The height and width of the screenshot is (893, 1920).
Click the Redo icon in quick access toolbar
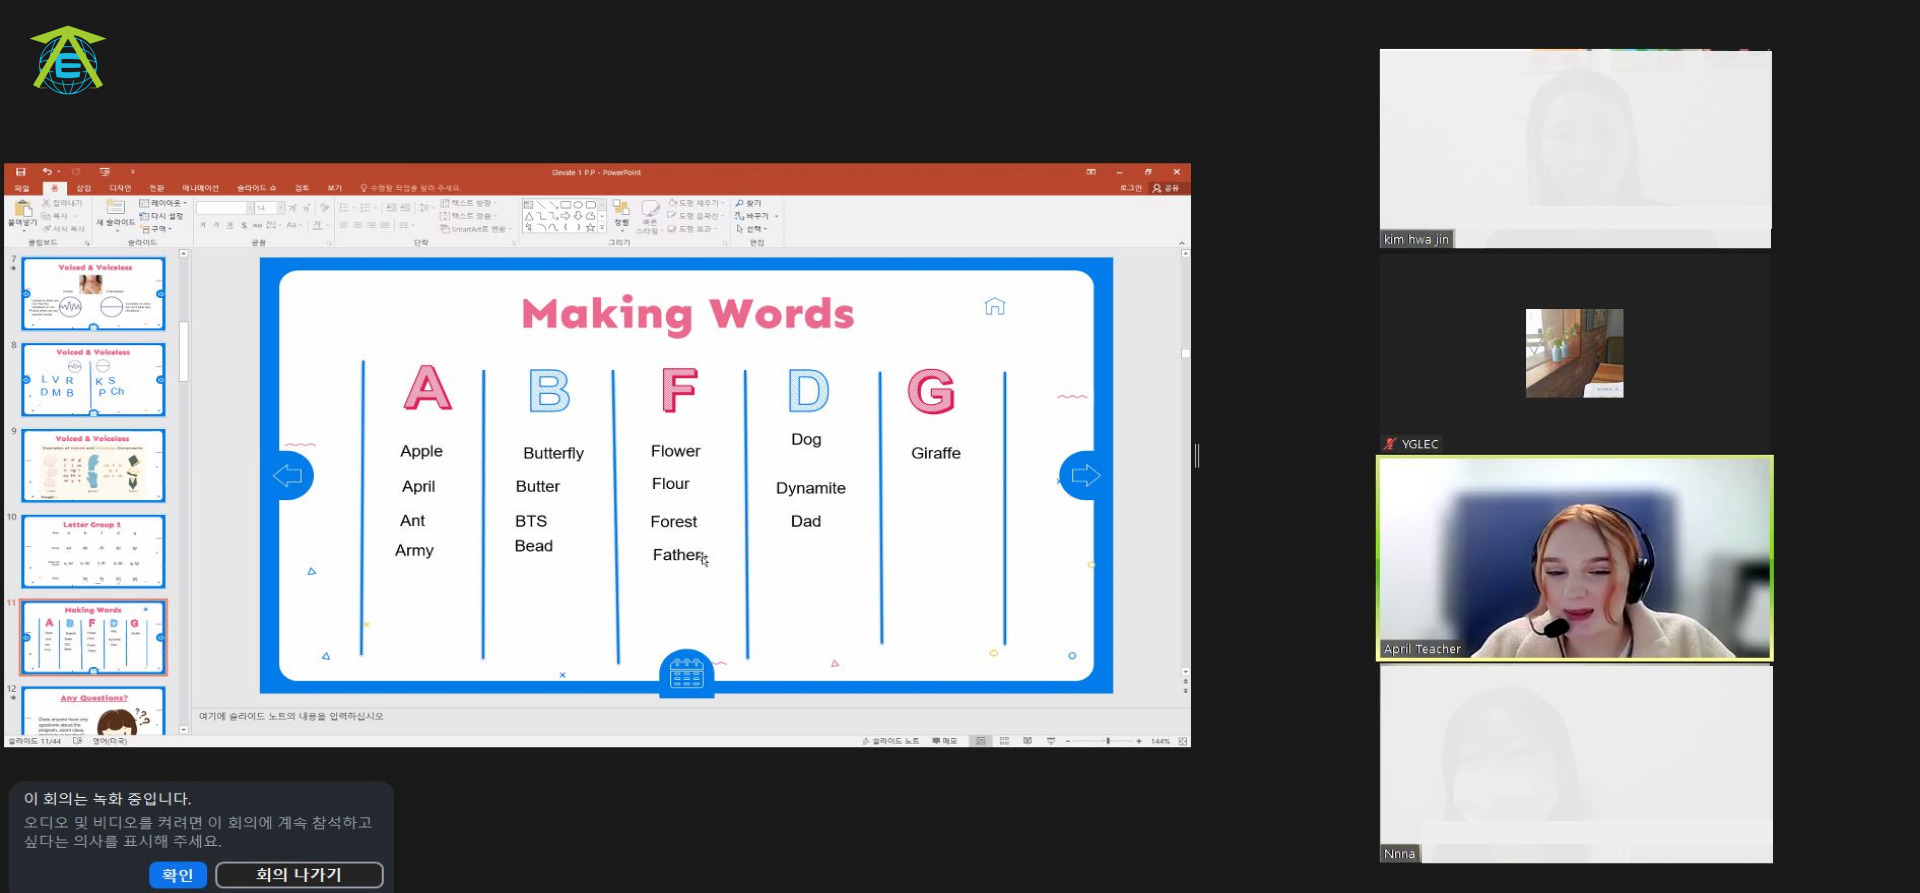(76, 172)
